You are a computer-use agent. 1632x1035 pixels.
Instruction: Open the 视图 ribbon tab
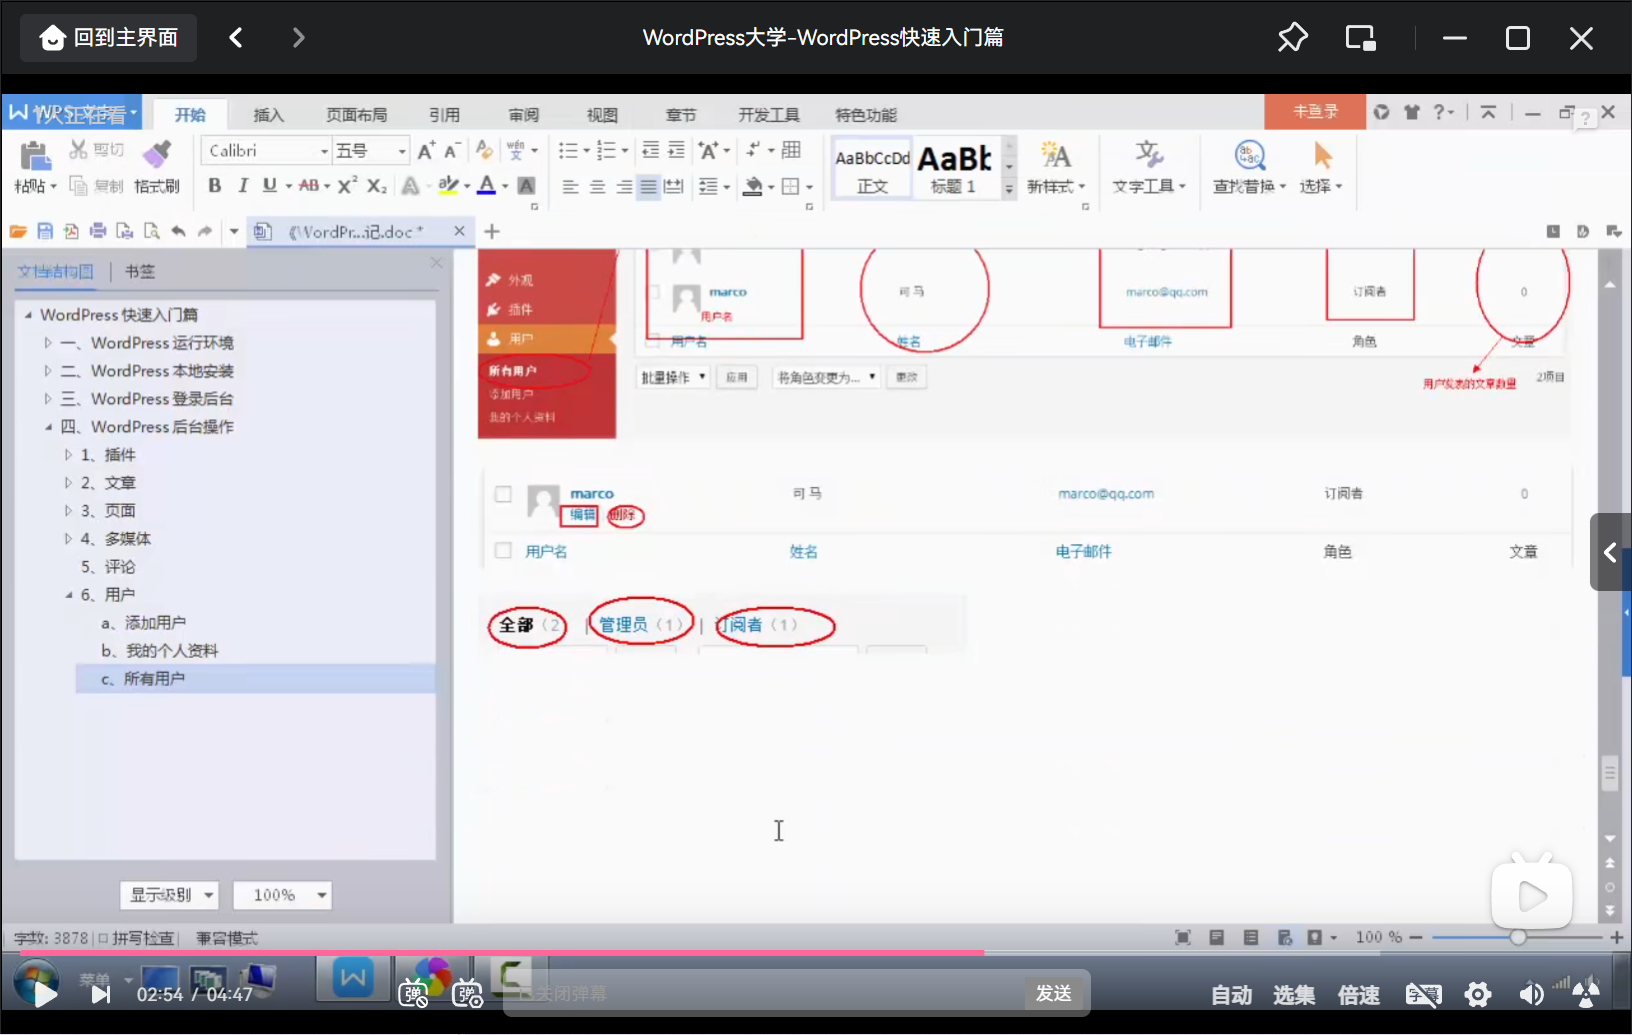click(x=602, y=115)
